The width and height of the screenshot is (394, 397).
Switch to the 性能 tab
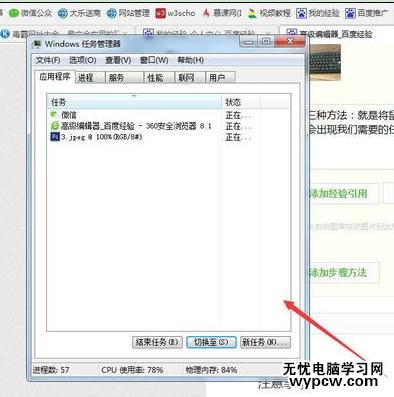(x=159, y=78)
